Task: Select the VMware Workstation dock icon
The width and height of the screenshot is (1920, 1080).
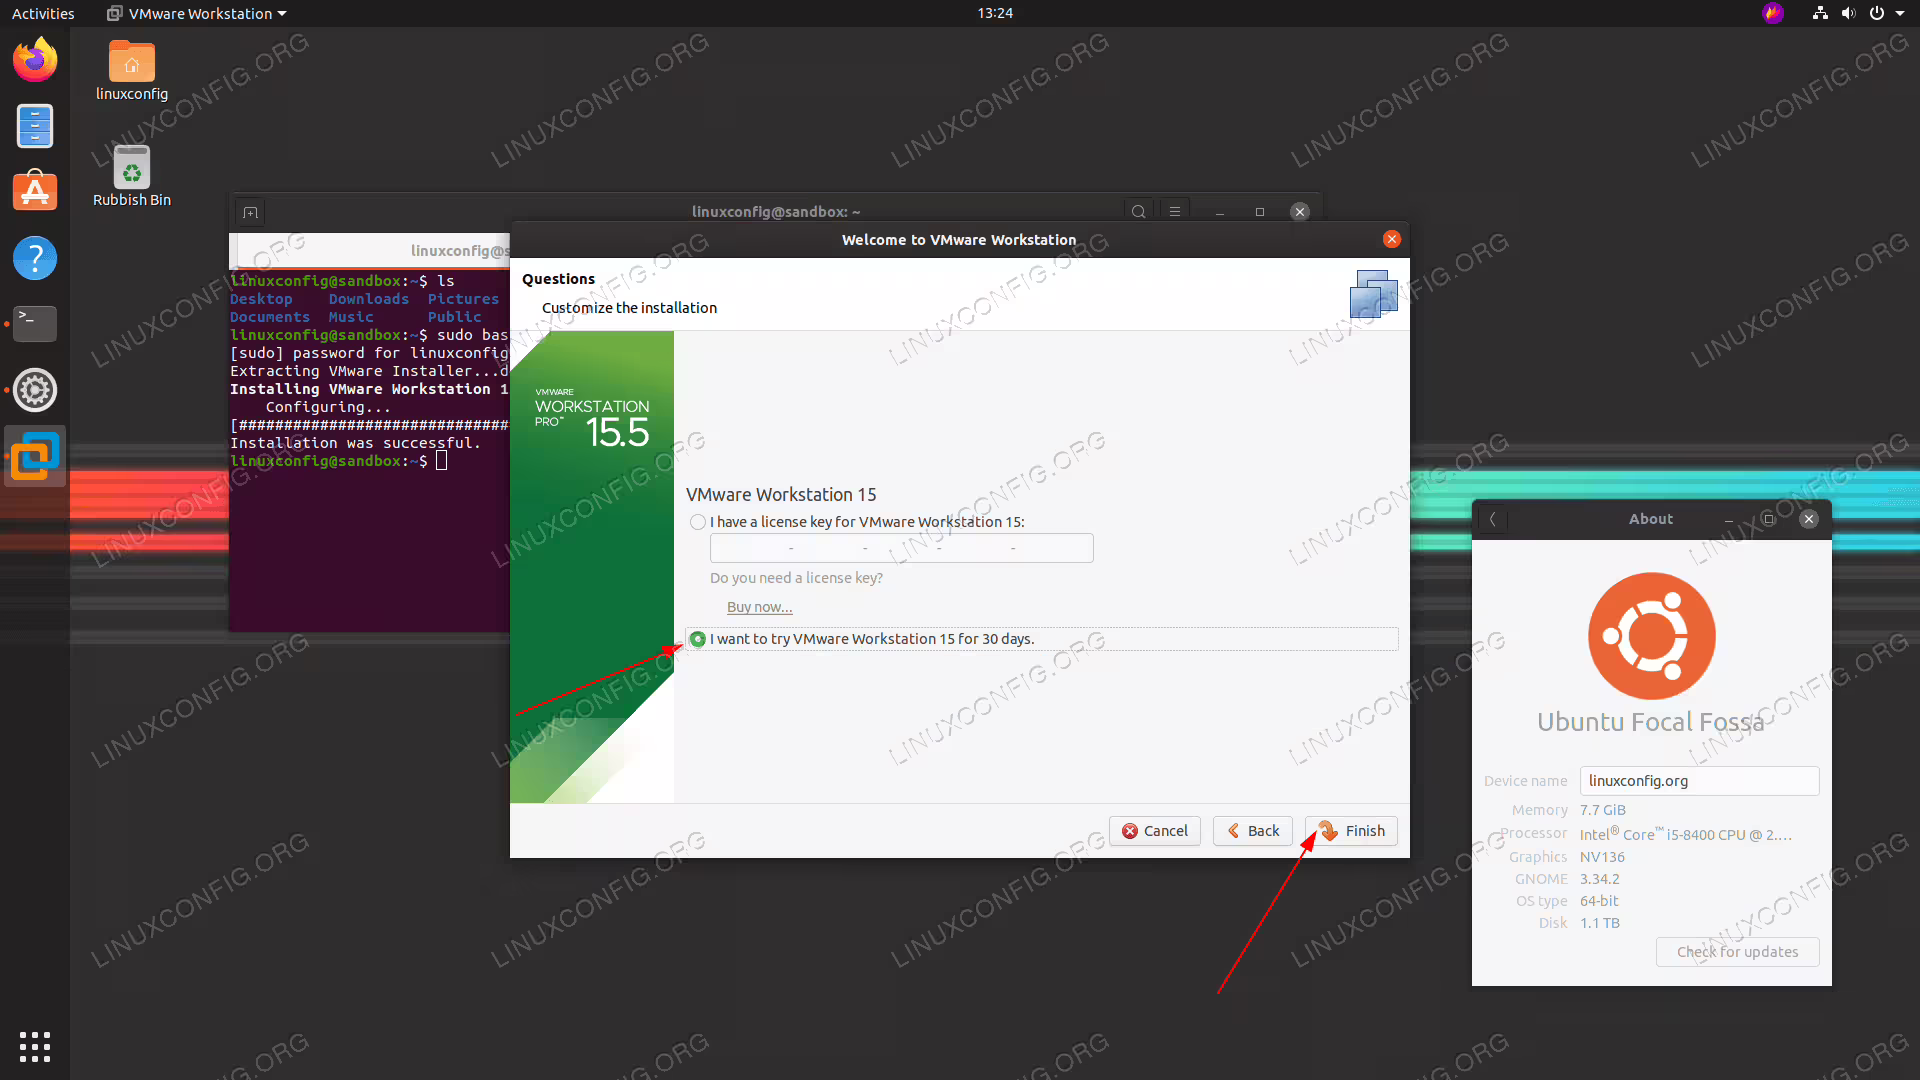Action: pos(35,456)
